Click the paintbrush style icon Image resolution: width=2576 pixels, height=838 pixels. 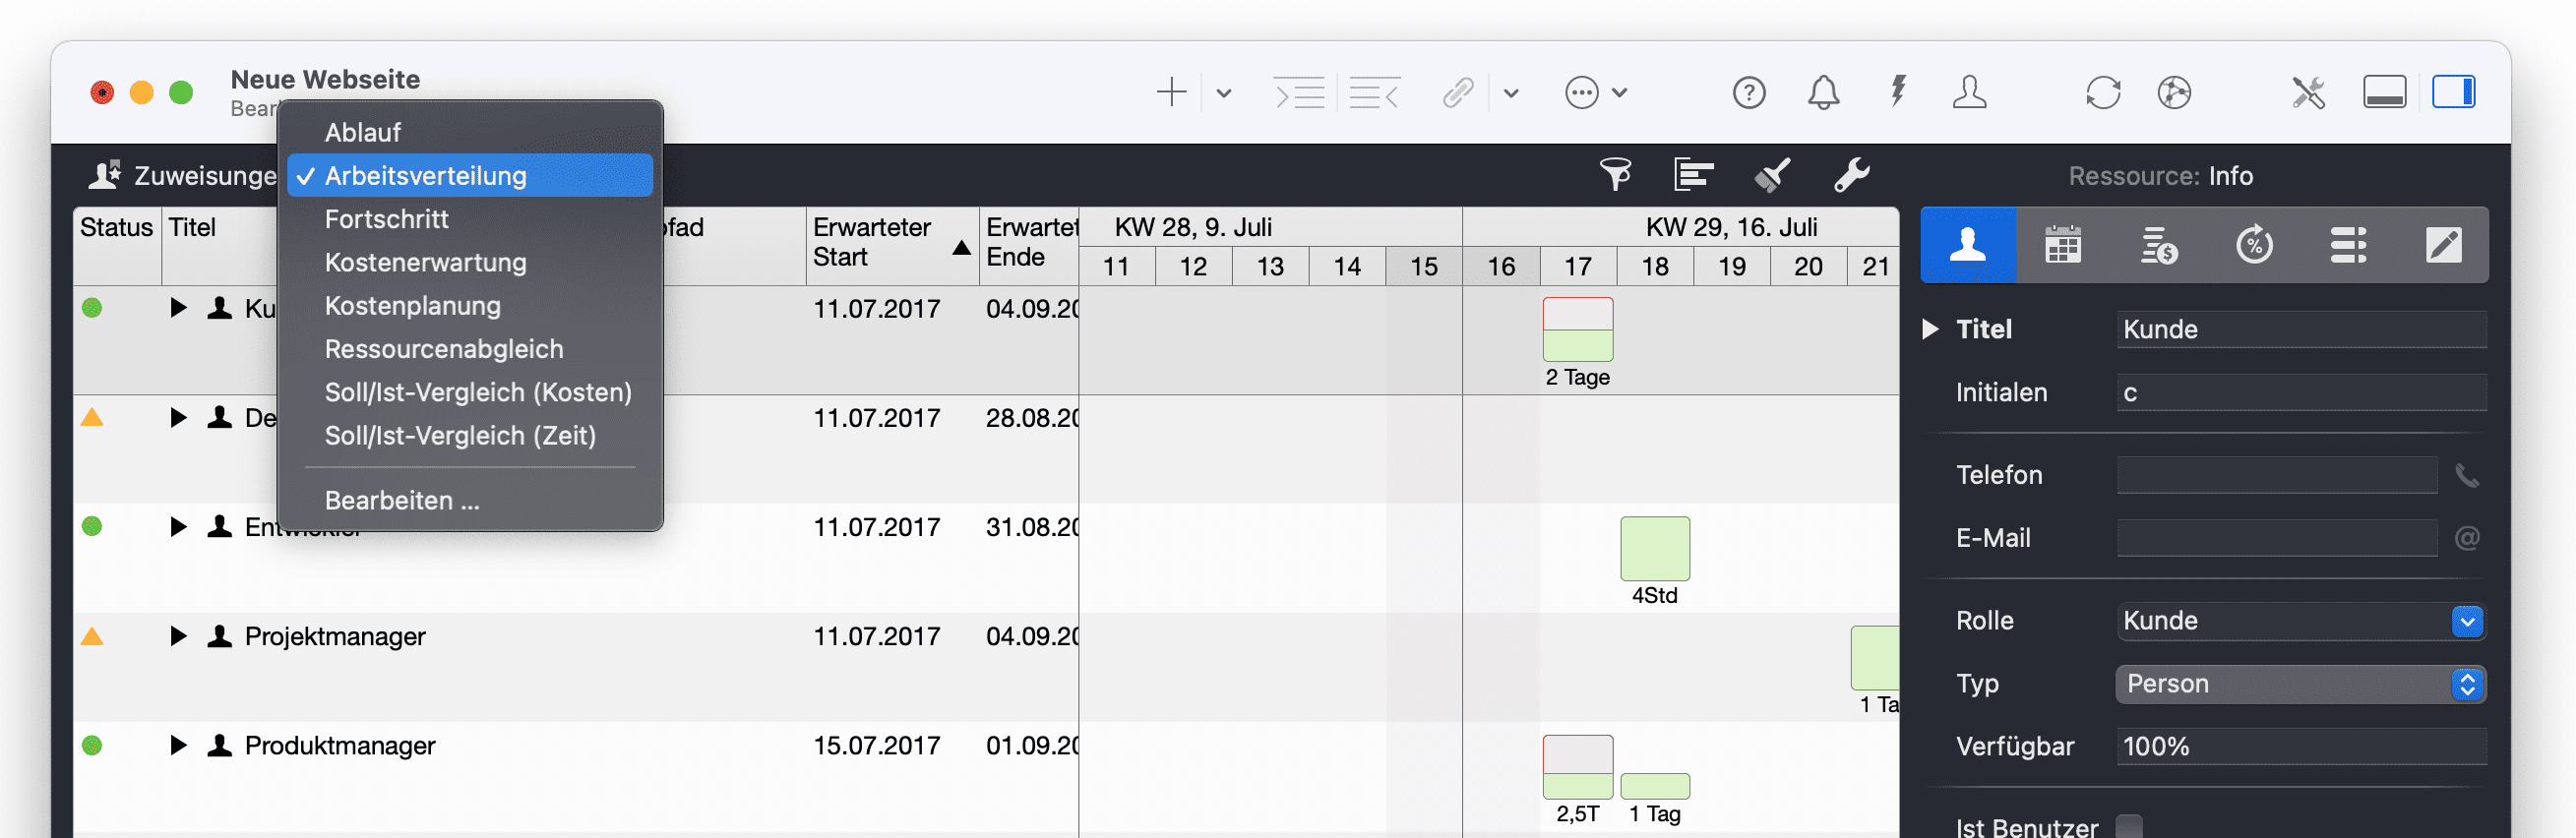click(x=1772, y=175)
